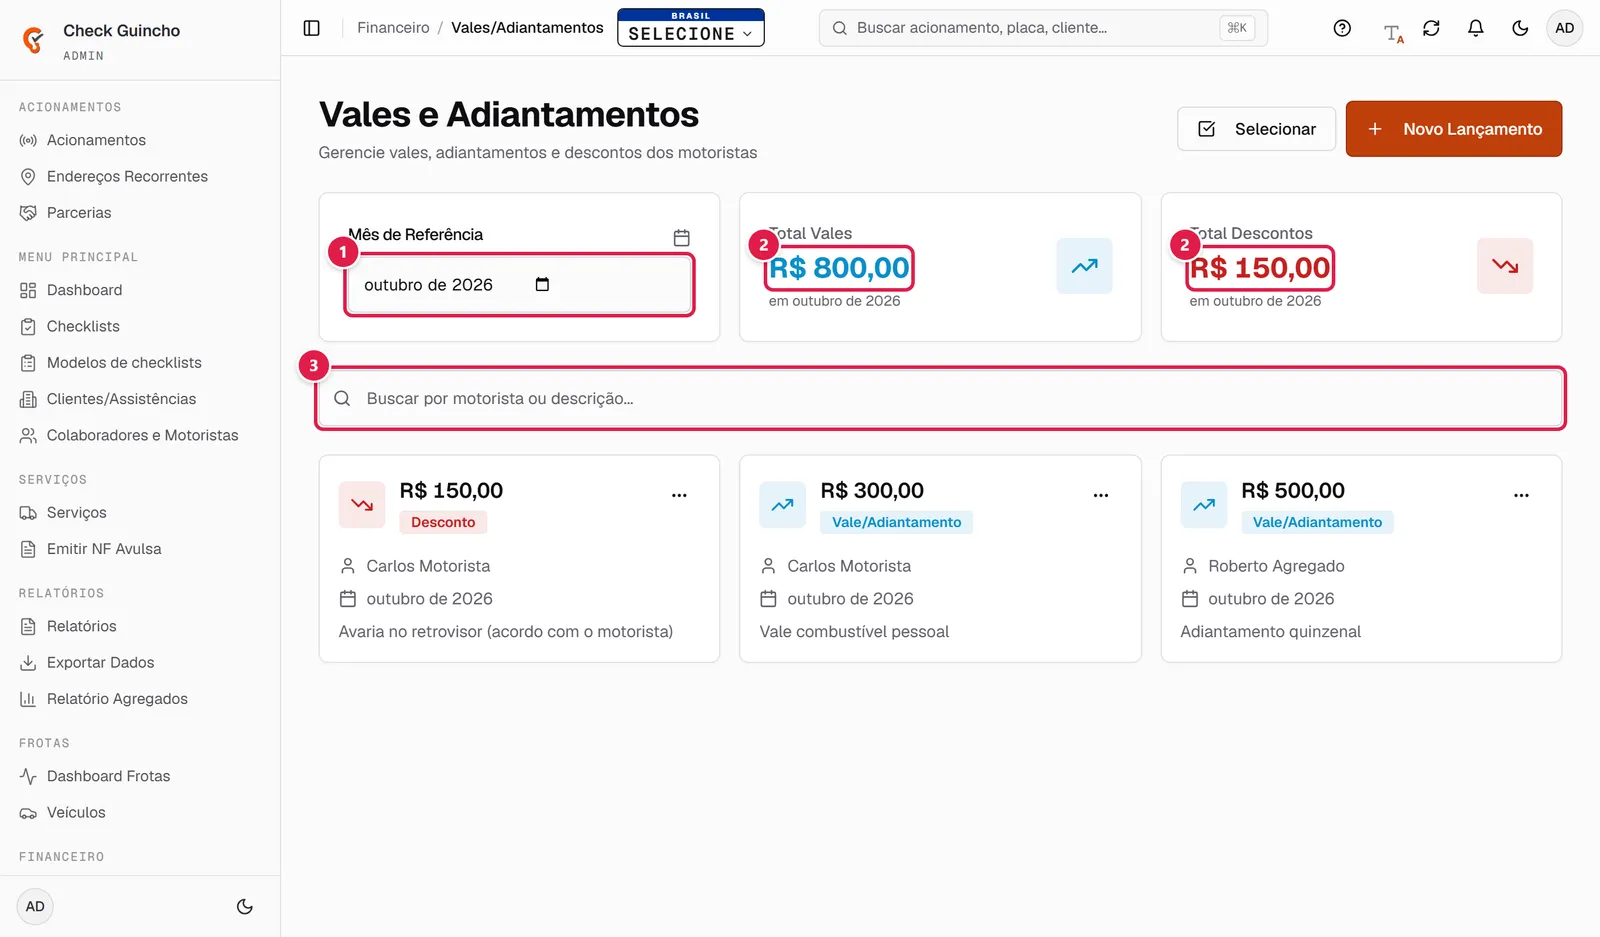Click the trending-up icon on R$ 300,00 card
The width and height of the screenshot is (1600, 937).
pyautogui.click(x=783, y=504)
